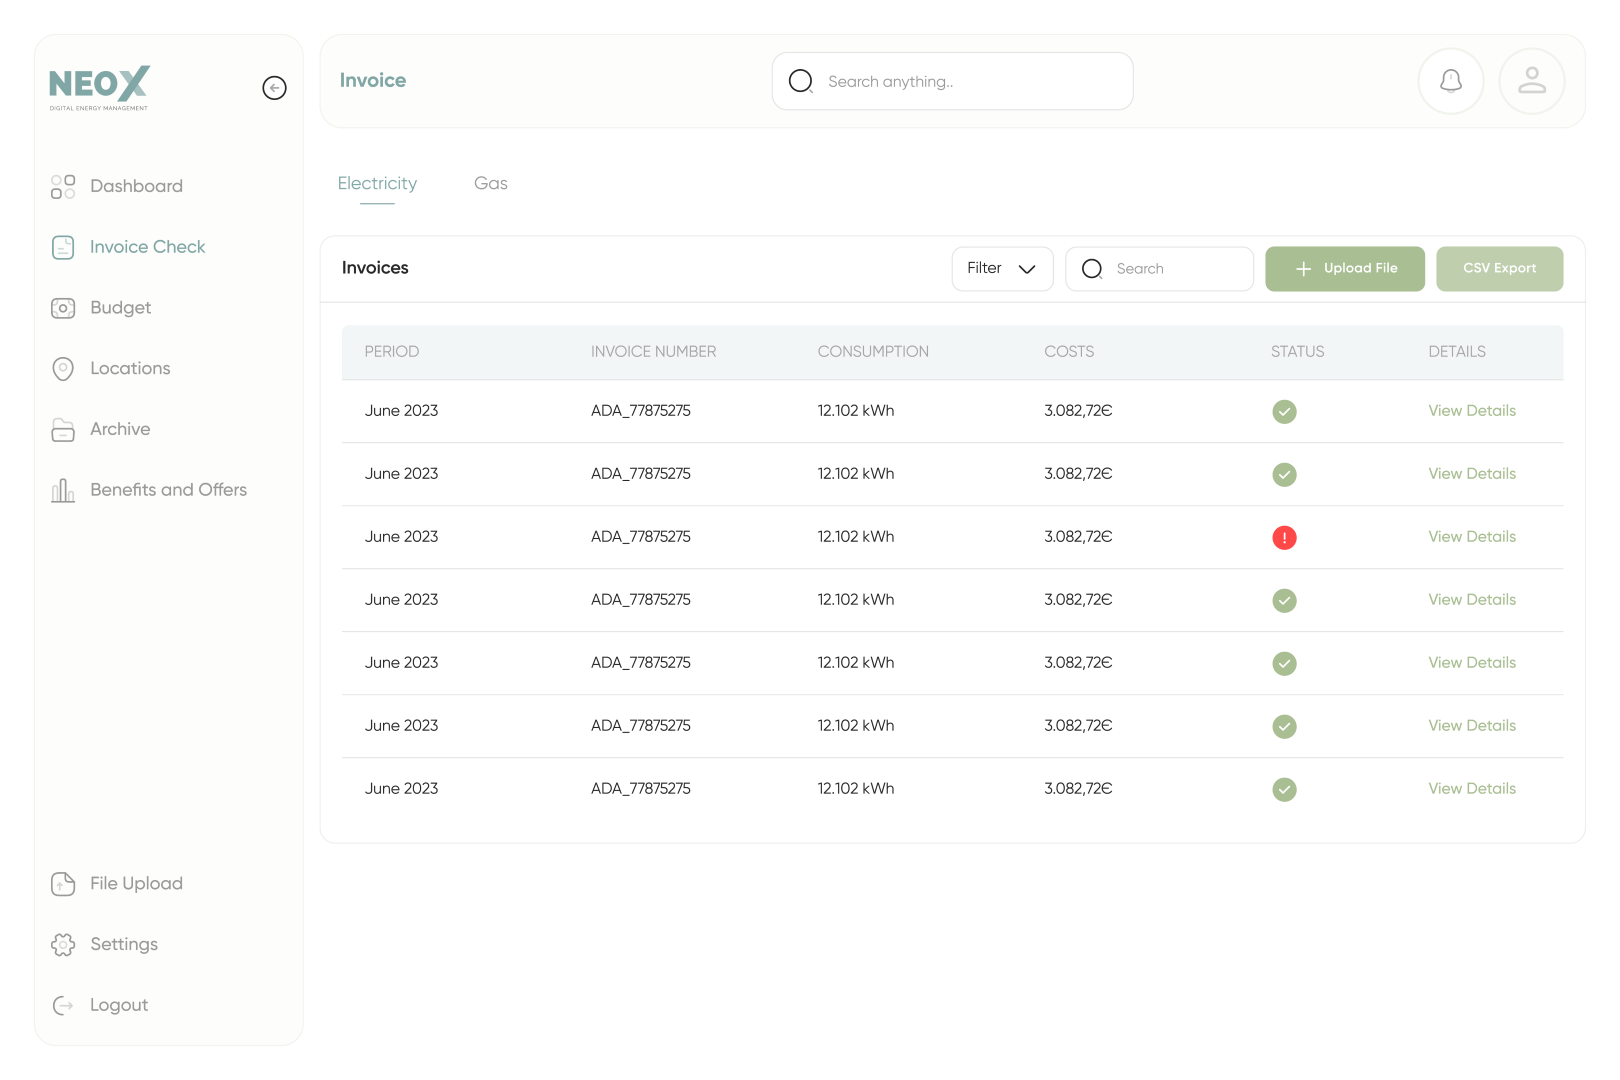This screenshot has height=1080, width=1620.
Task: Open the user profile icon
Action: [1531, 81]
